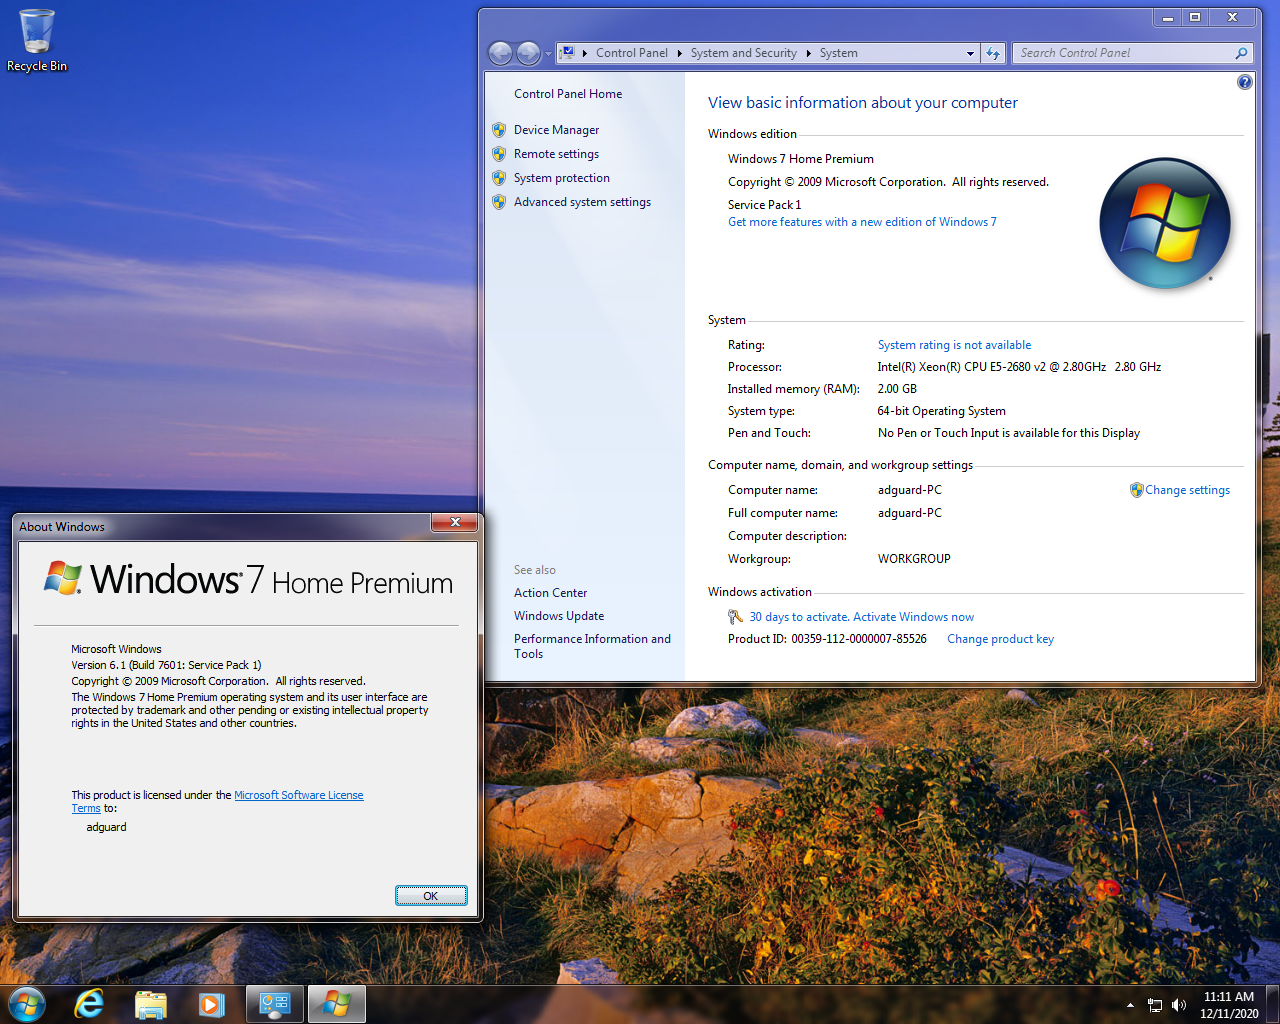Minimize the System Control Panel window
The width and height of the screenshot is (1280, 1024).
(1167, 18)
